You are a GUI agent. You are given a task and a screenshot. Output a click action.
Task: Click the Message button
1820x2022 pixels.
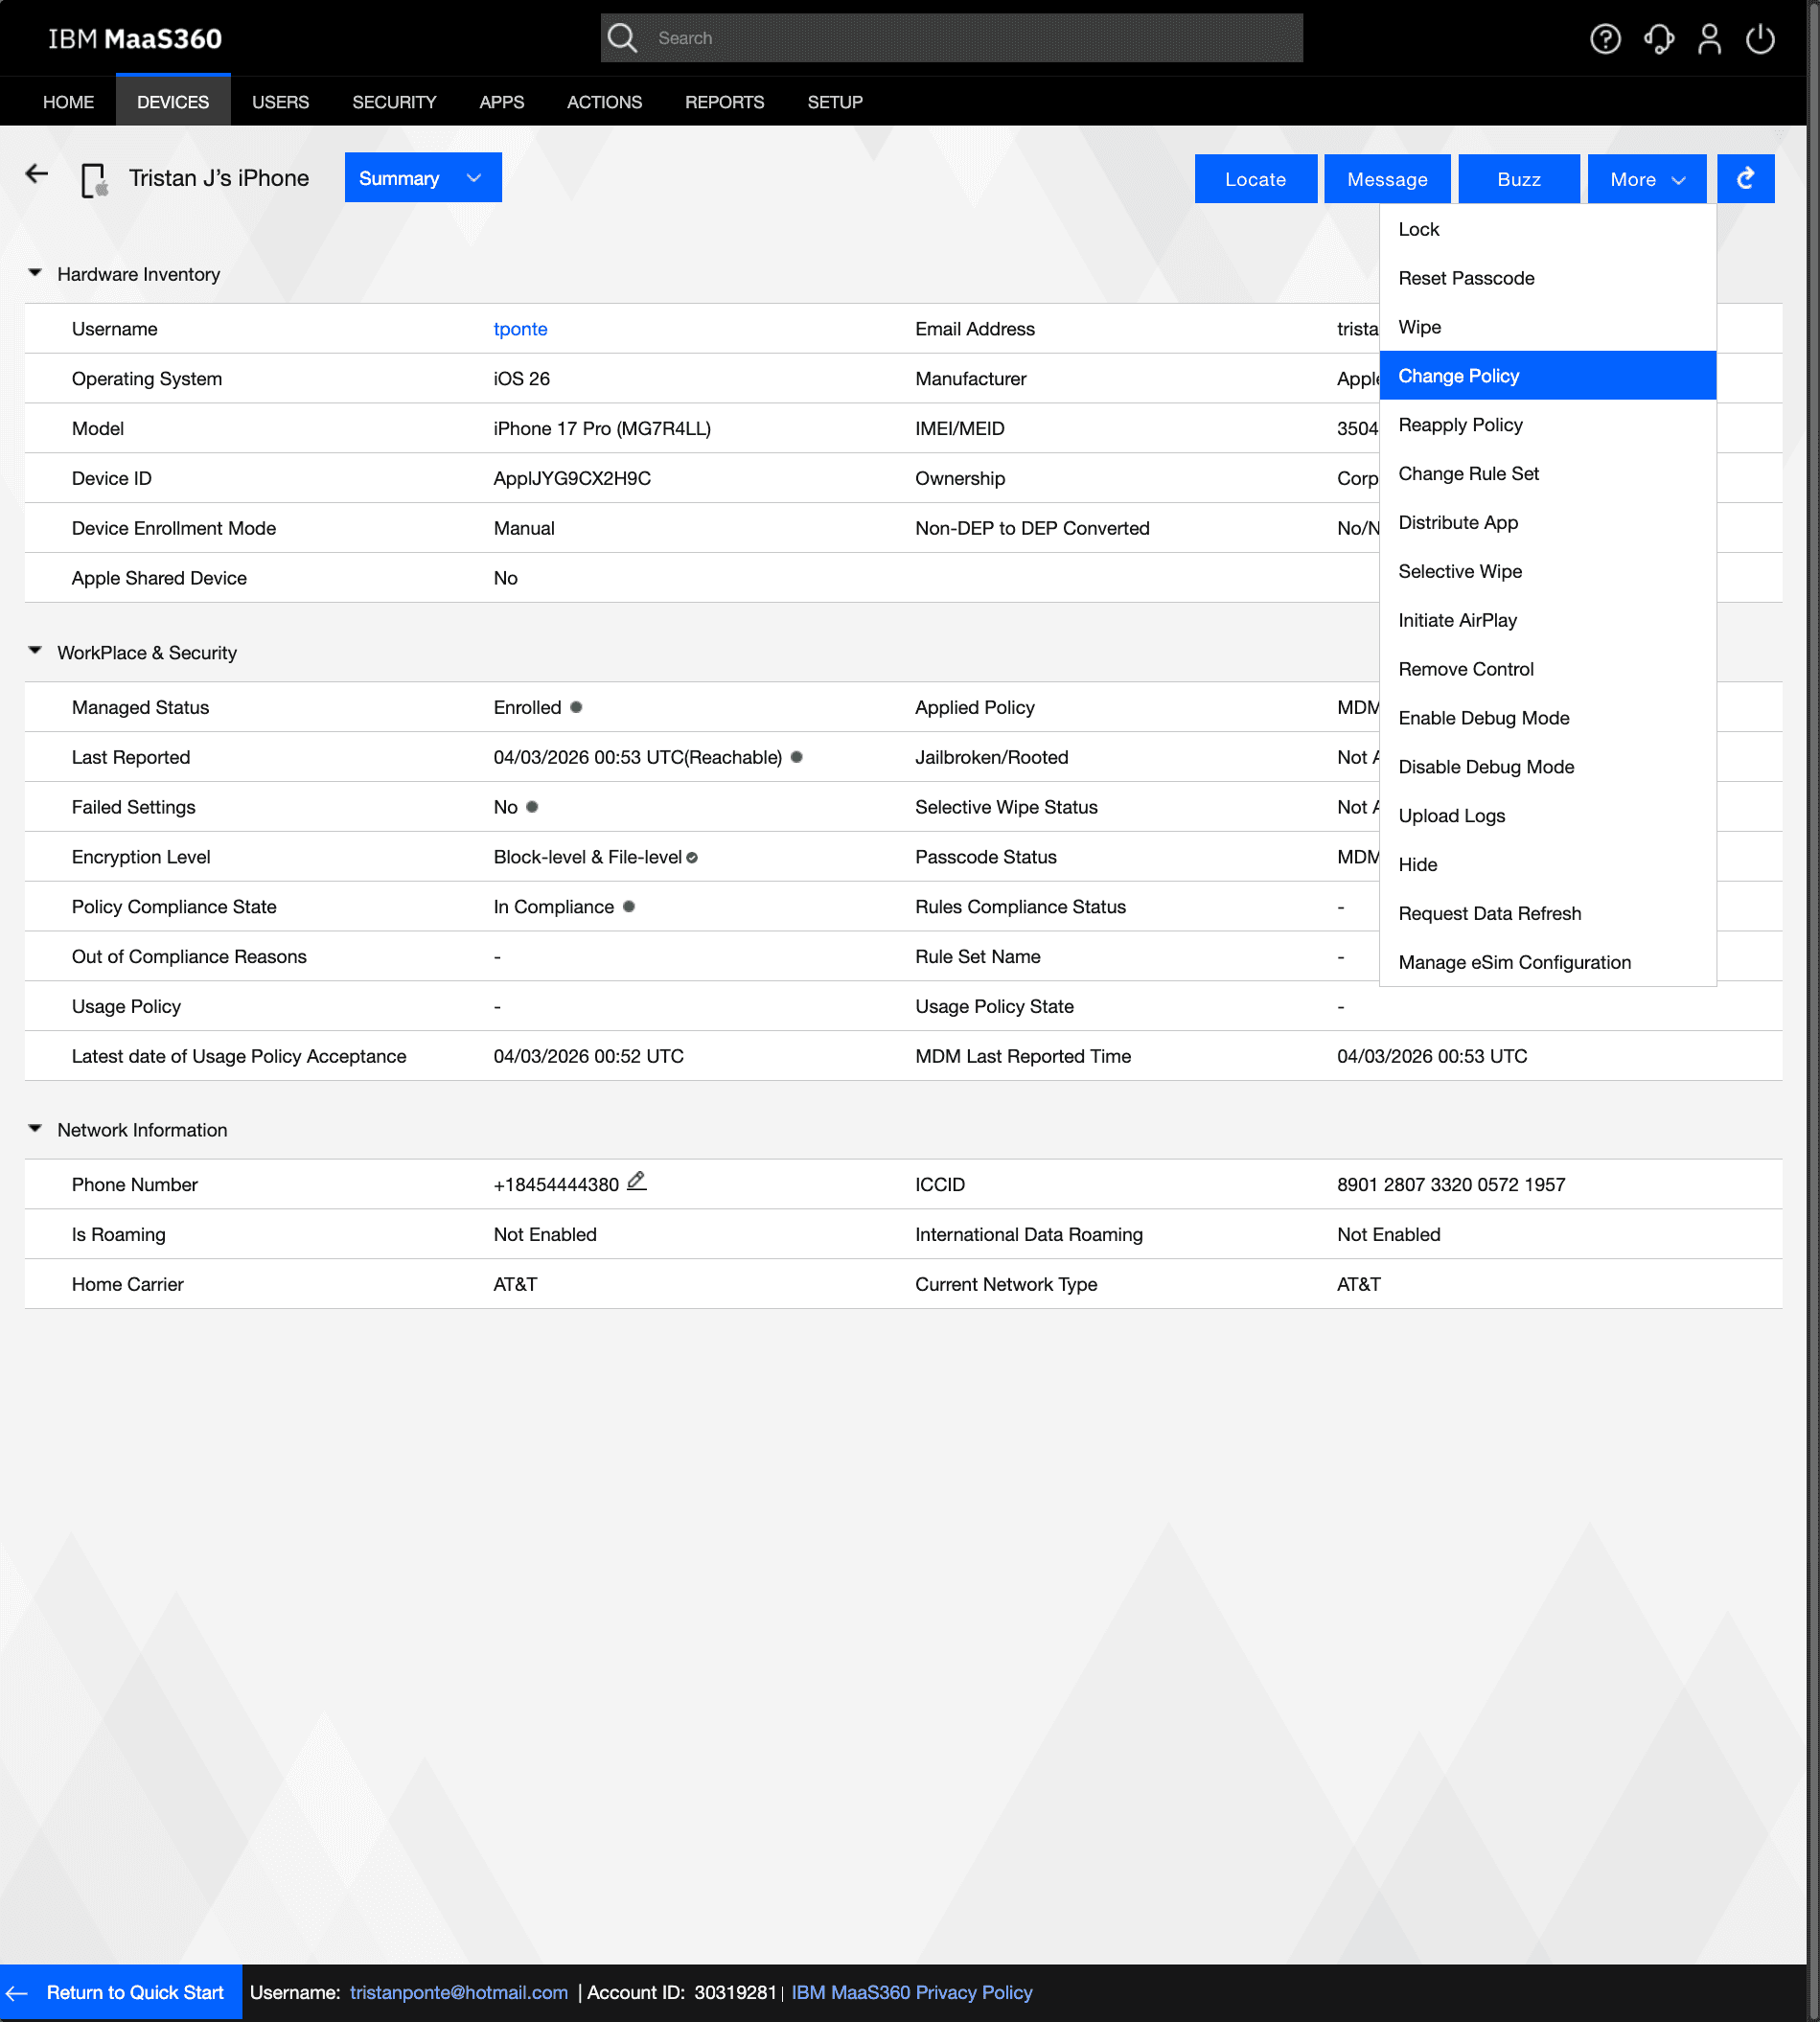pos(1386,179)
